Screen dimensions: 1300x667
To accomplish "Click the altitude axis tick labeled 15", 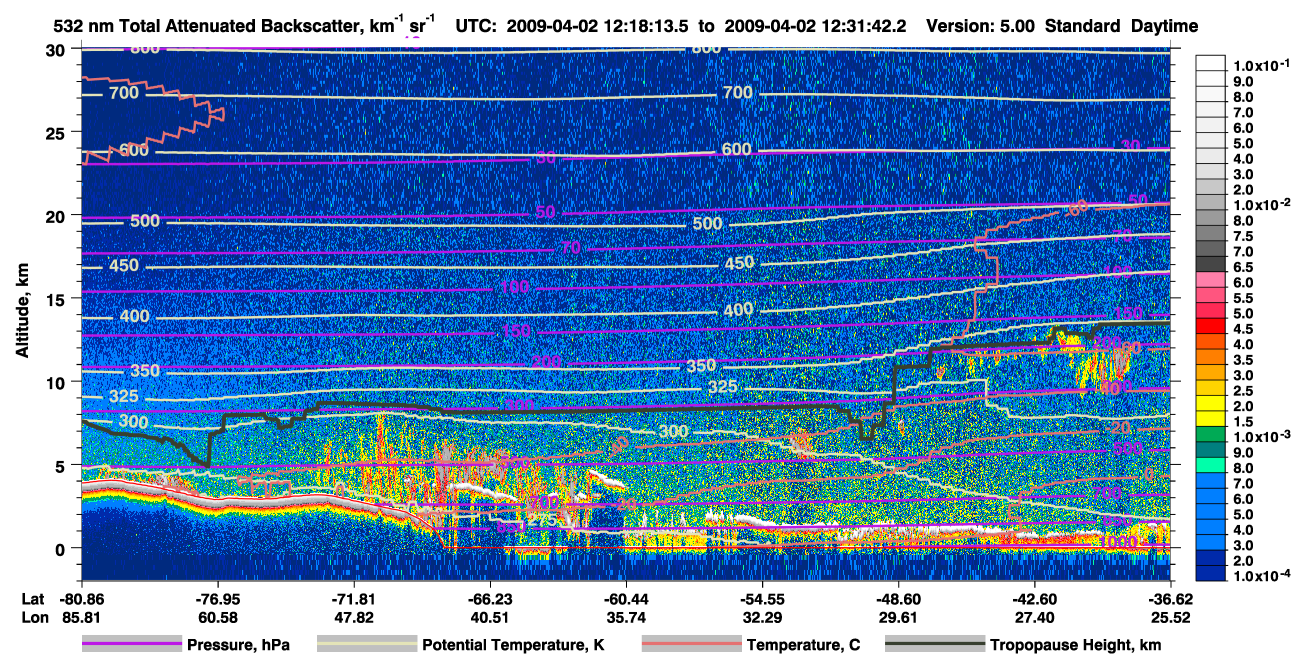I will click(58, 299).
